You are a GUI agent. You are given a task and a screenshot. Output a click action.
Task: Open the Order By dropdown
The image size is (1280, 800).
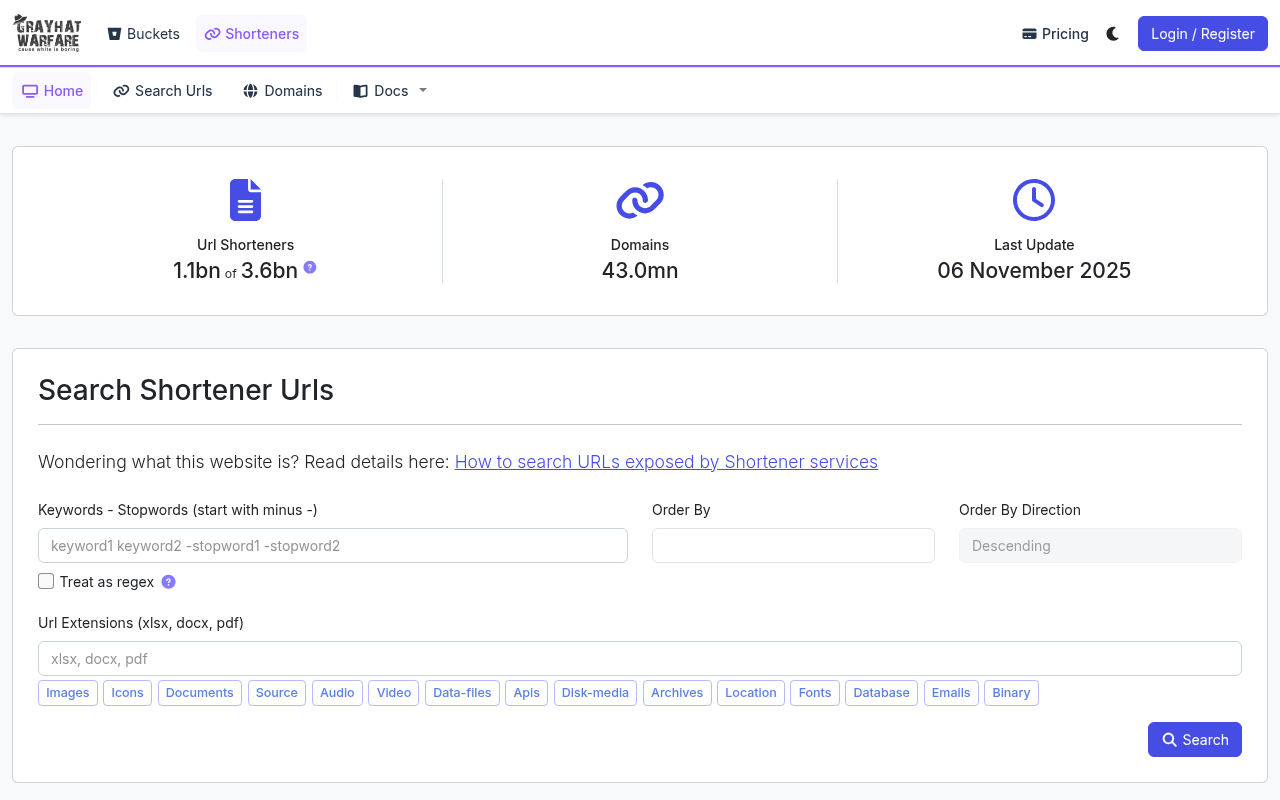click(x=793, y=546)
